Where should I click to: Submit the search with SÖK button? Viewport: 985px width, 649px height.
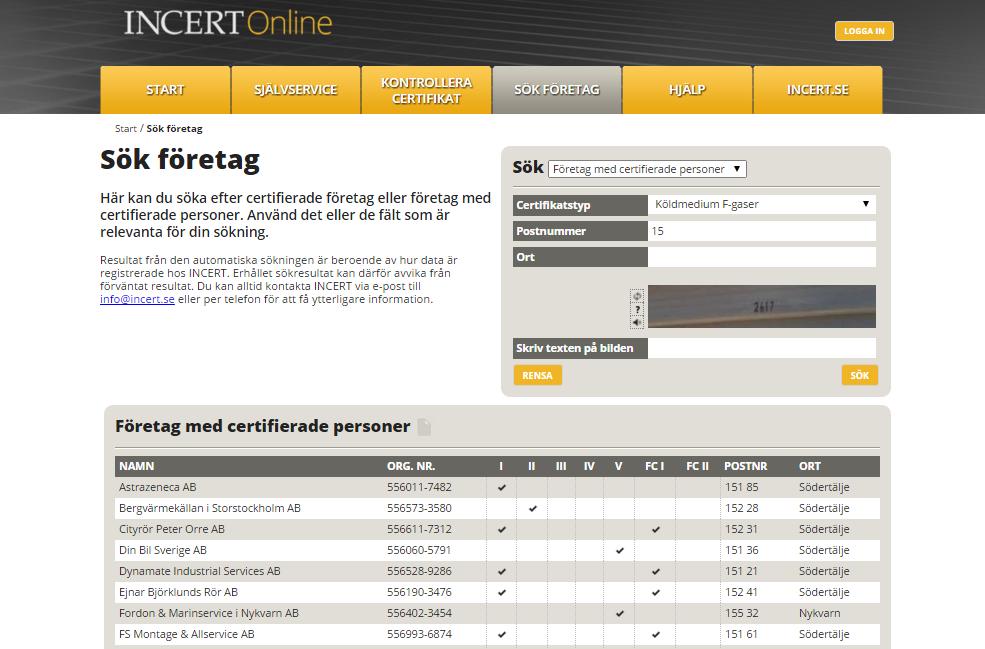click(x=859, y=375)
